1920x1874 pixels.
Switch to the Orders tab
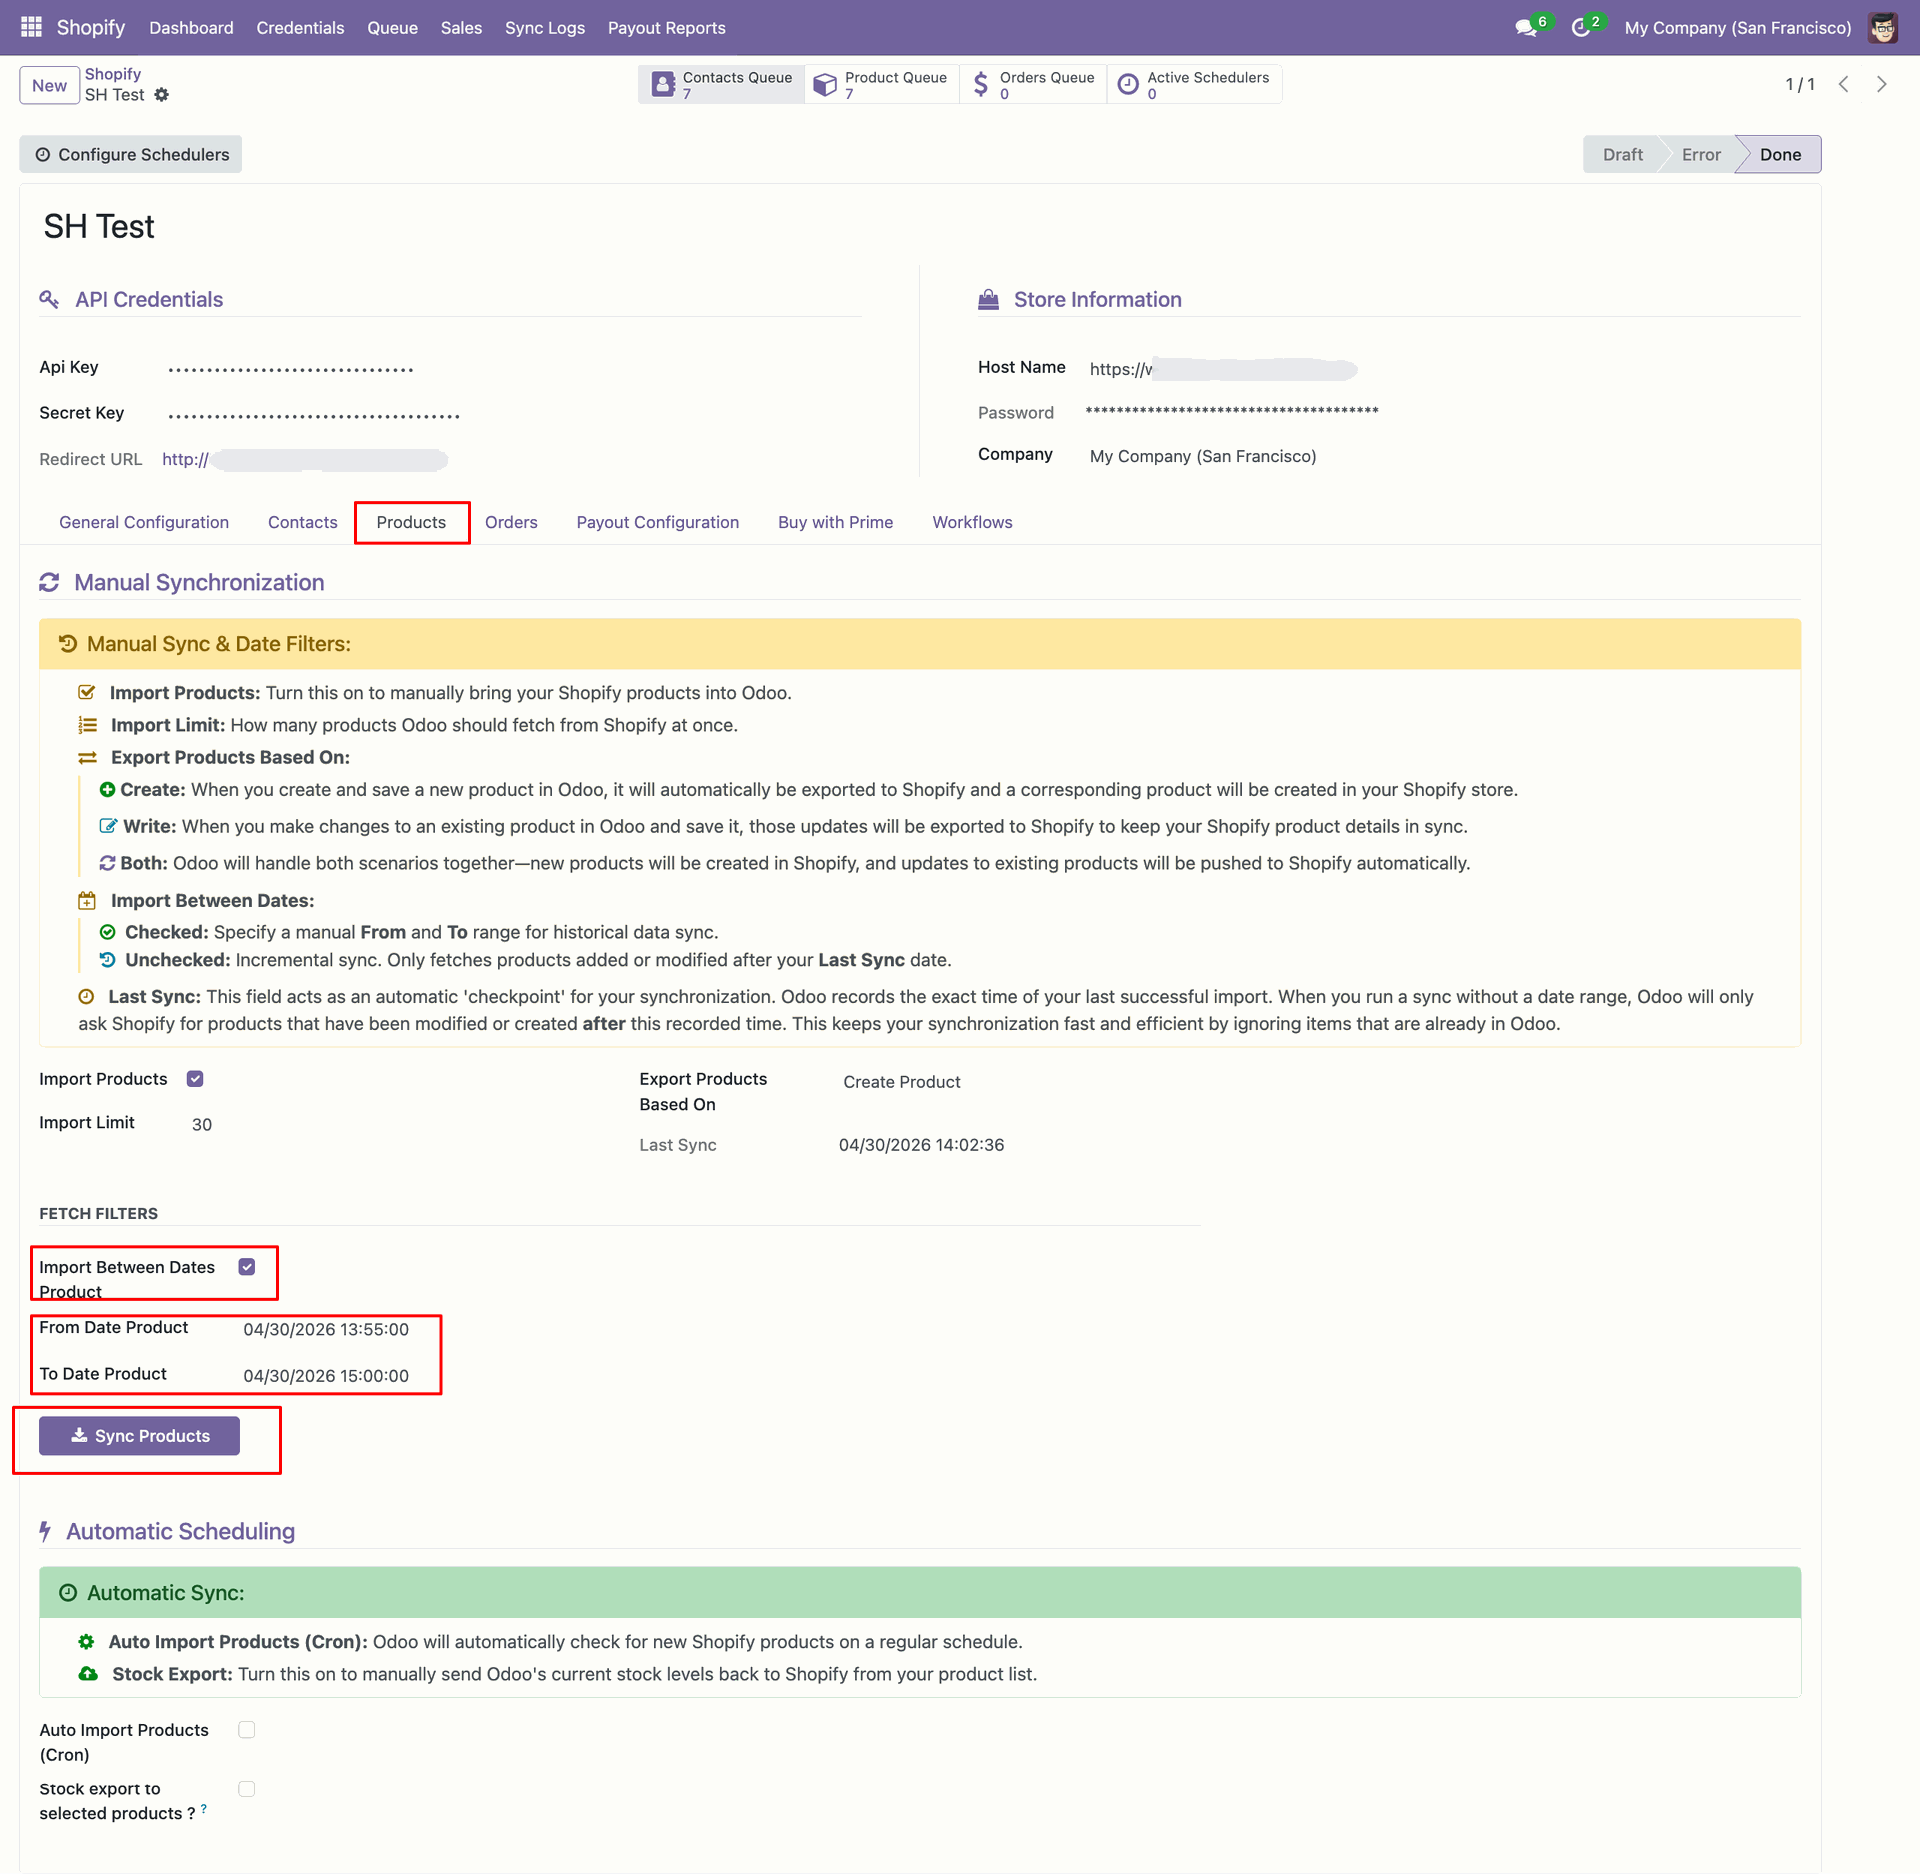coord(511,522)
